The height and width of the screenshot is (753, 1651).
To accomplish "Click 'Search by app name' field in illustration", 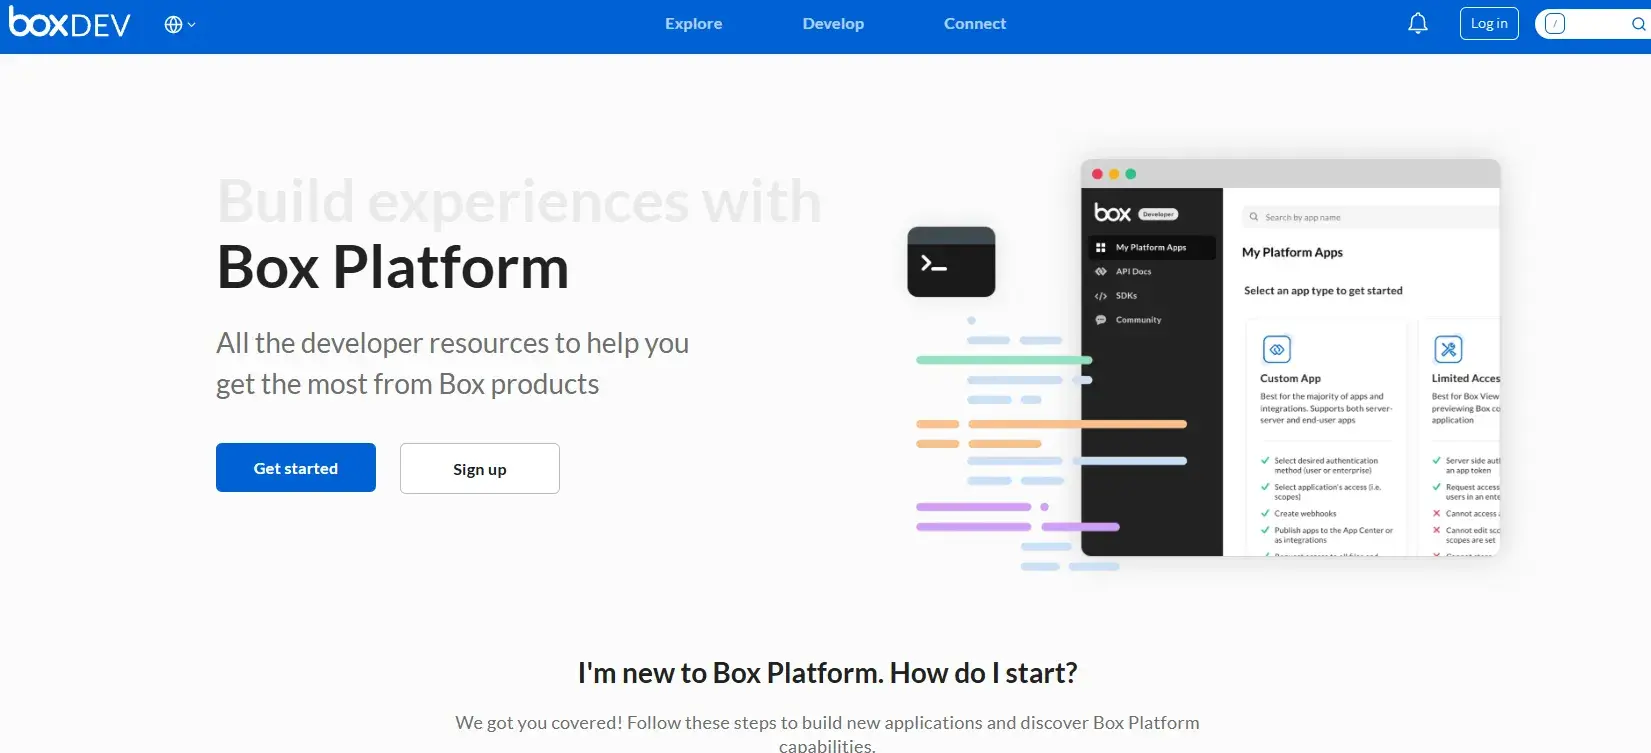I will click(1371, 217).
